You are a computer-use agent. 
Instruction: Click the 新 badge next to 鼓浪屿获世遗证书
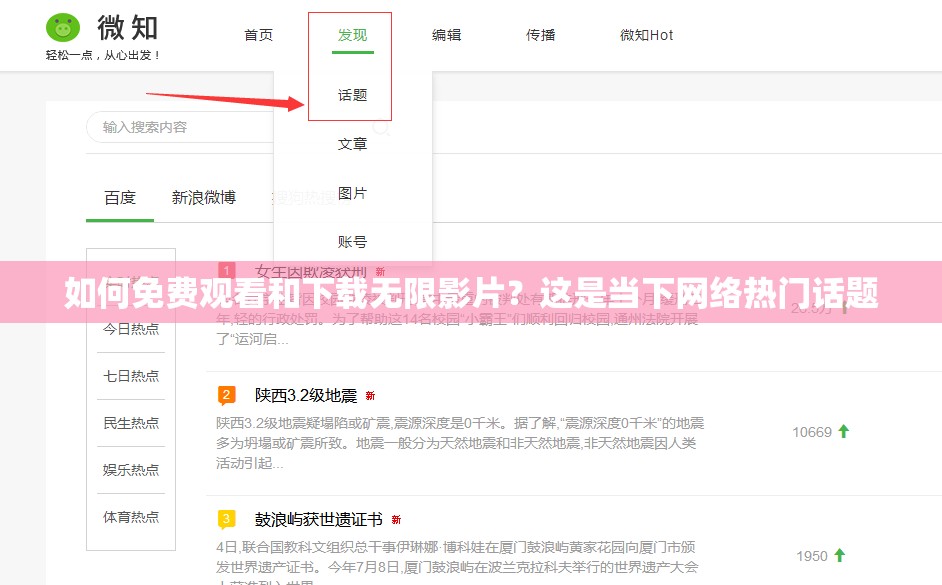click(396, 519)
